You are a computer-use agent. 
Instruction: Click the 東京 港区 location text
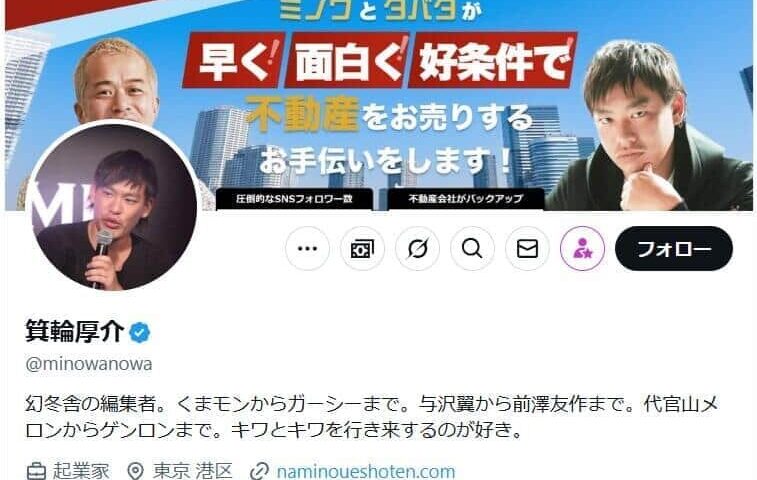pos(193,471)
